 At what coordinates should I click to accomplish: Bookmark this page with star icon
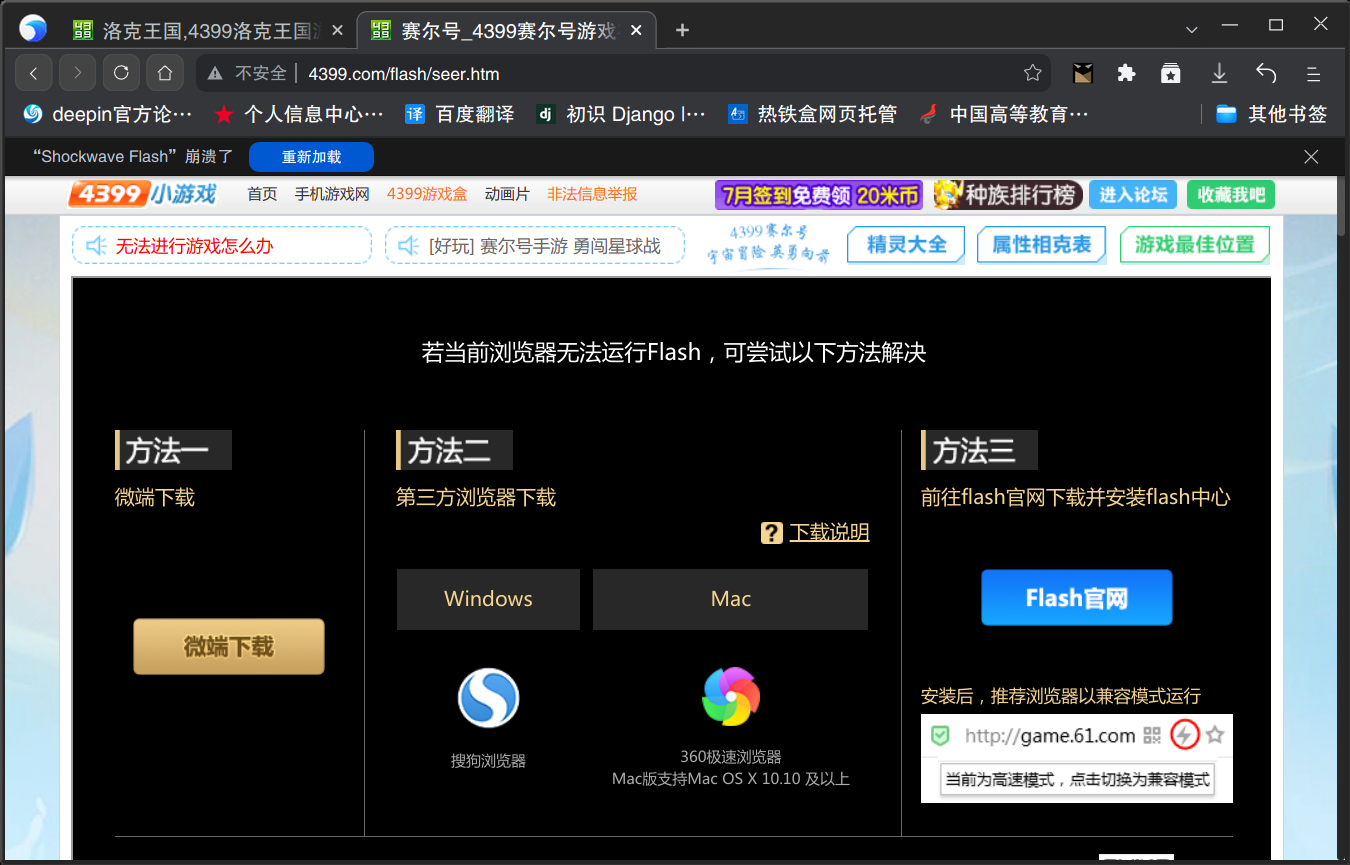(x=1033, y=73)
